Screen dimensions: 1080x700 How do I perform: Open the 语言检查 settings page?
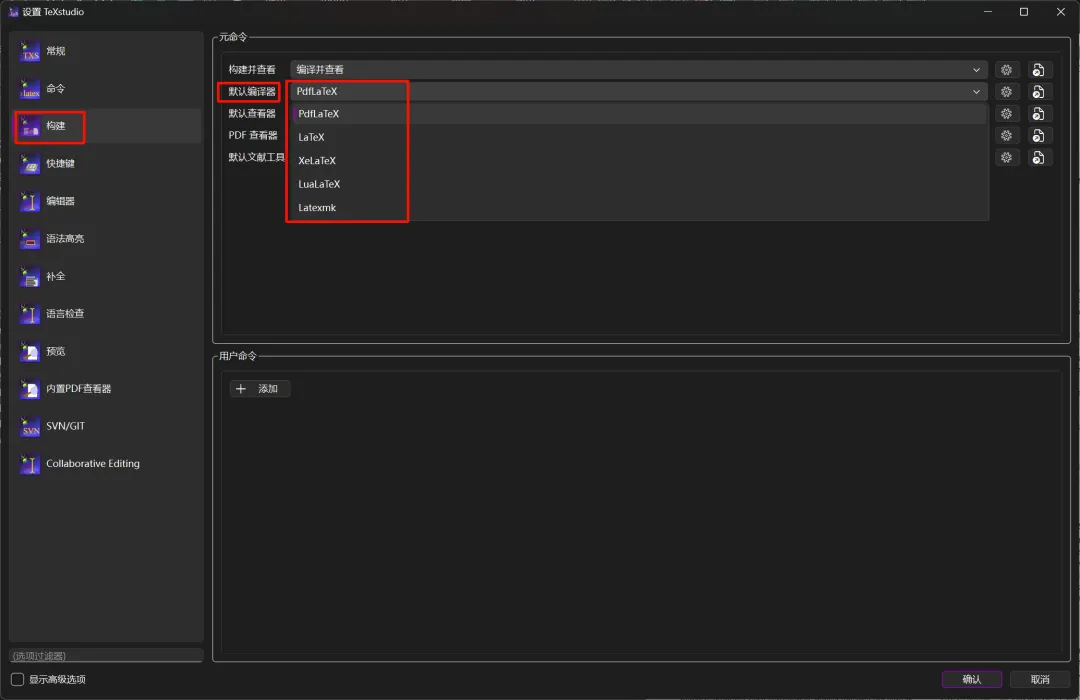pos(107,314)
